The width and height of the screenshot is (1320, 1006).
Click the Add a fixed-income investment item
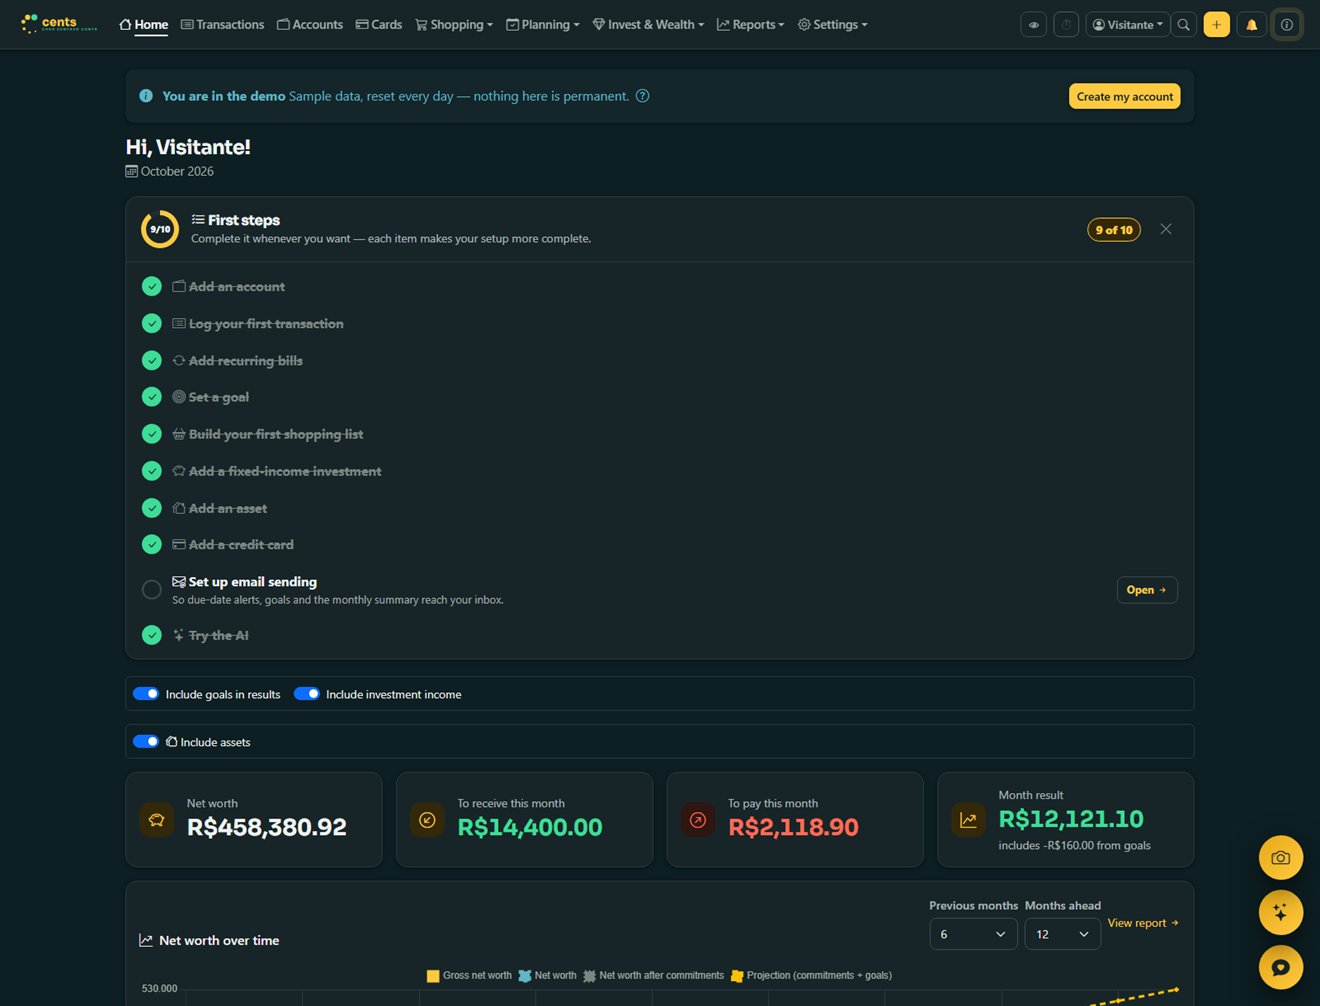click(285, 471)
